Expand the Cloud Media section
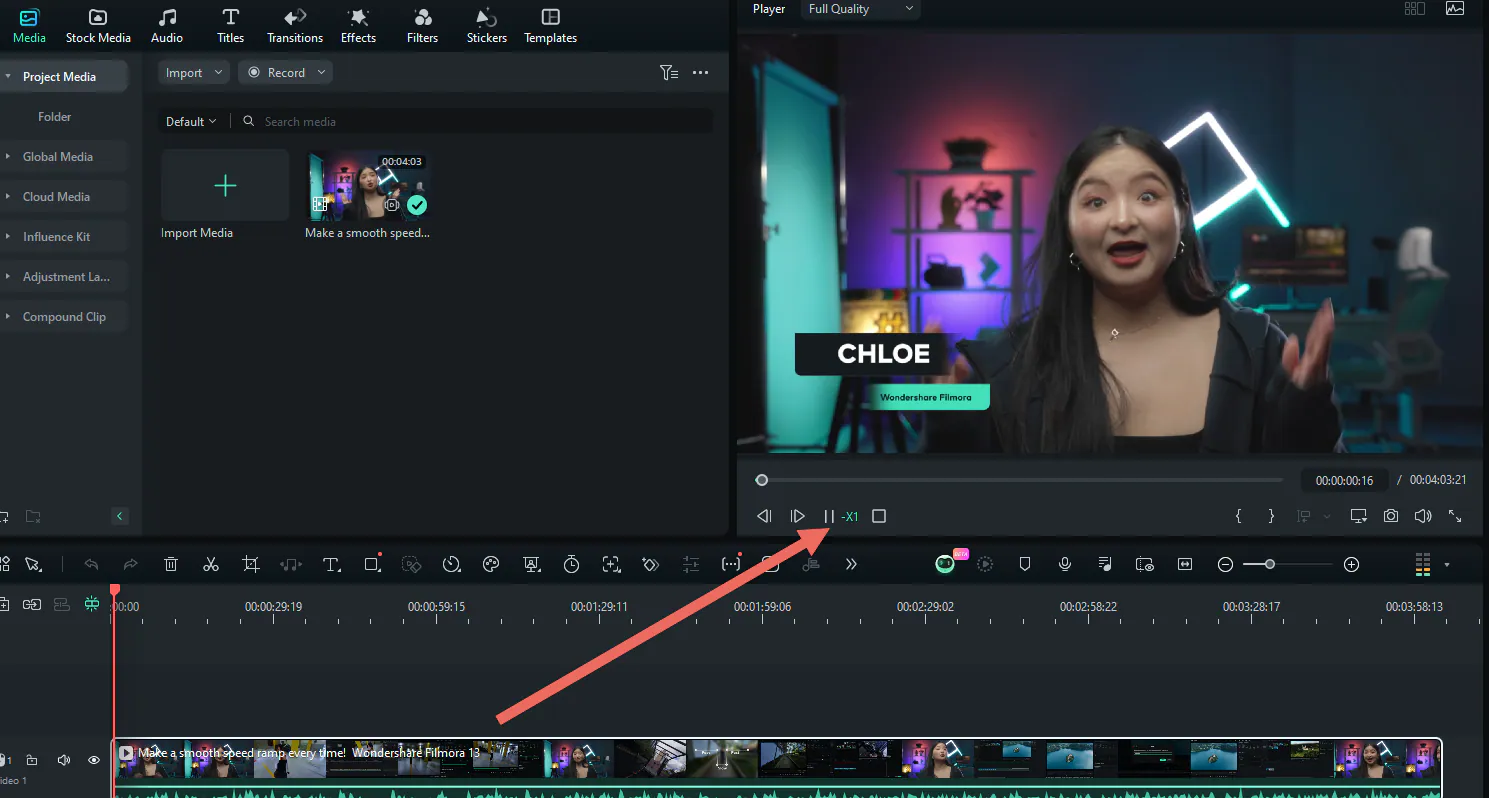This screenshot has height=798, width=1489. [x=8, y=197]
